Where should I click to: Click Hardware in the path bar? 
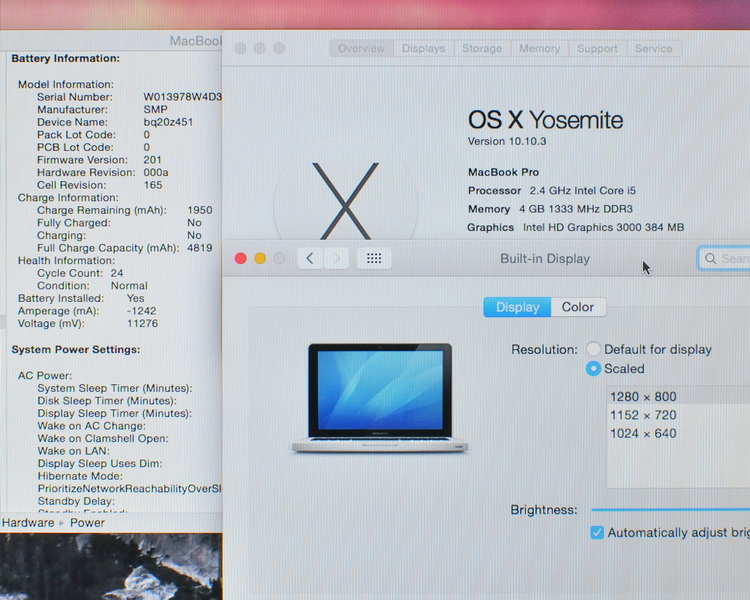(x=28, y=522)
